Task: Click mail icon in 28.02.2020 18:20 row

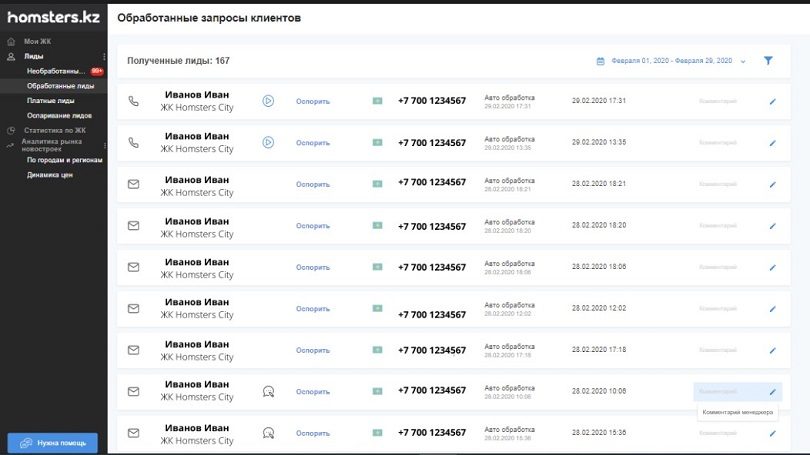Action: click(x=133, y=226)
